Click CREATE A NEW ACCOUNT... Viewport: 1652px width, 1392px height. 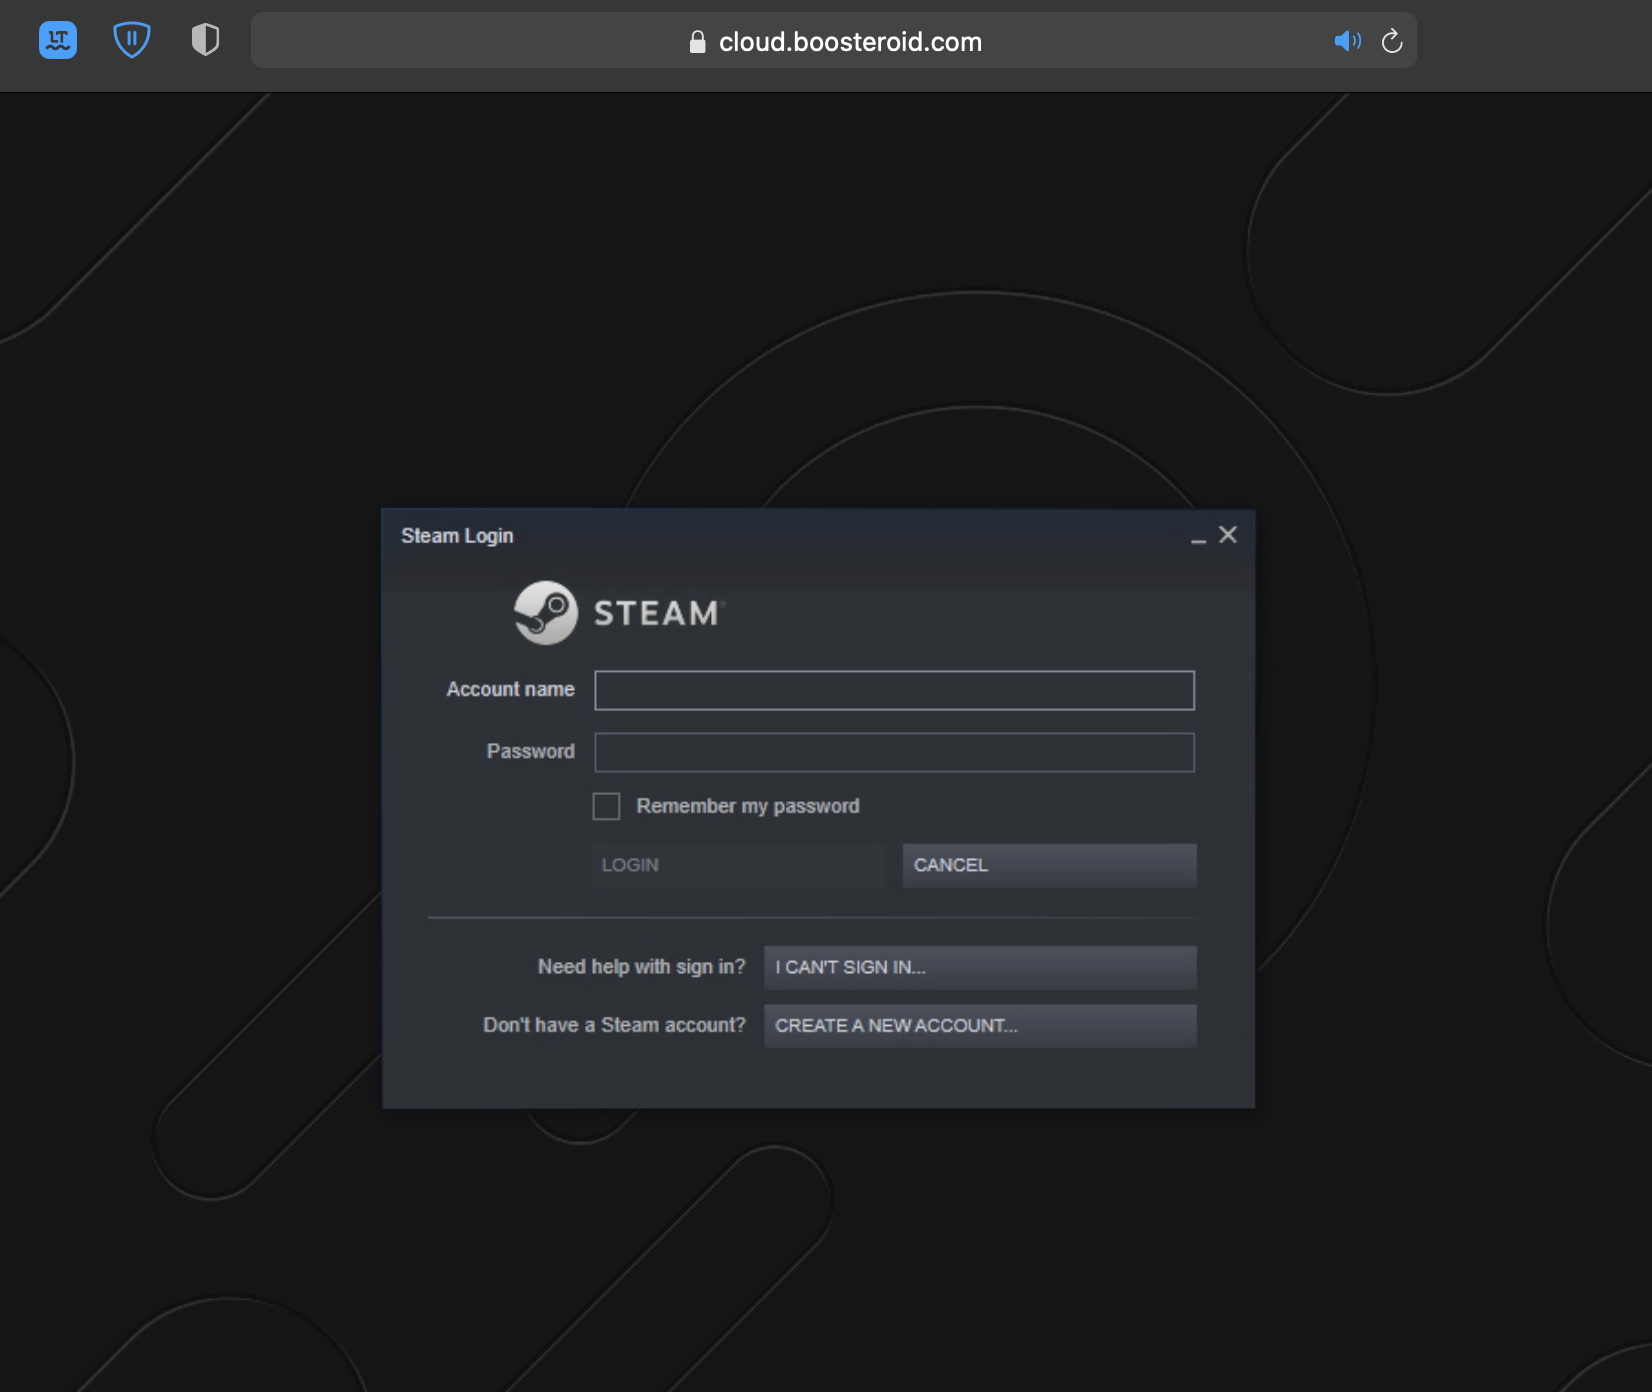point(980,1025)
